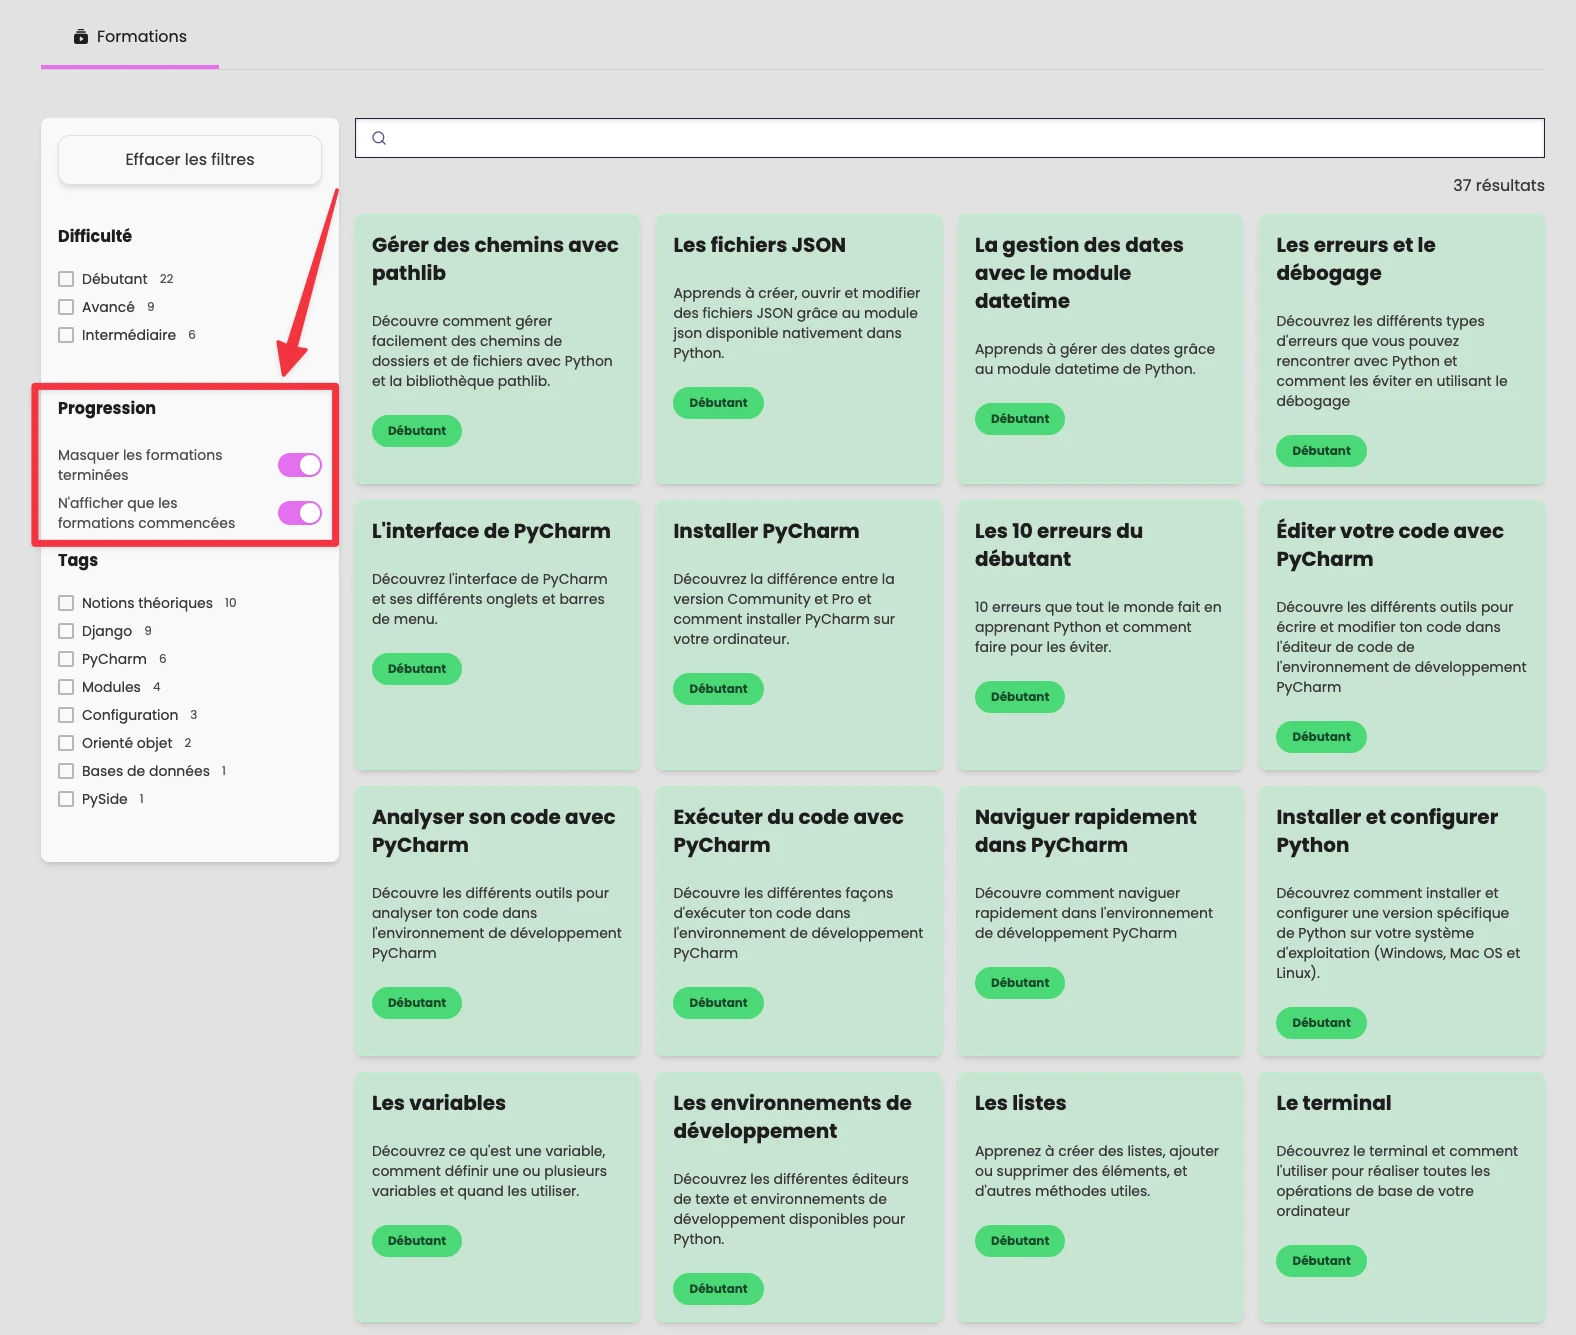Switch to the Formations tab
This screenshot has width=1576, height=1335.
(x=141, y=37)
